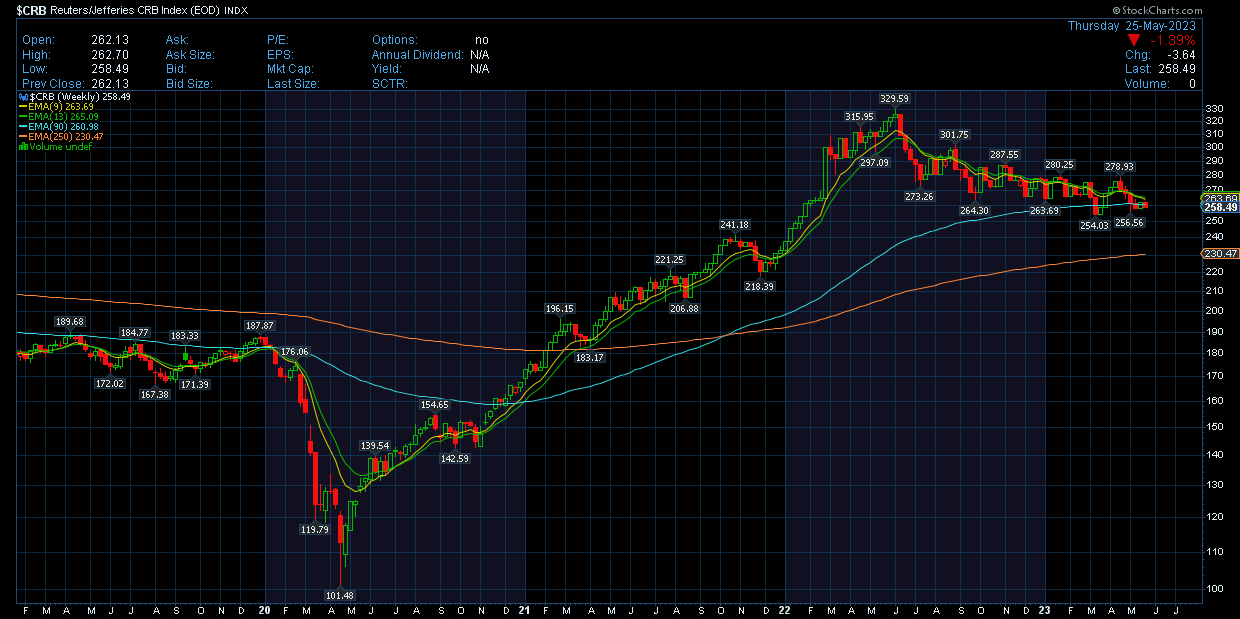The width and height of the screenshot is (1240, 619).
Task: Click the 218.39 price label
Action: click(760, 286)
